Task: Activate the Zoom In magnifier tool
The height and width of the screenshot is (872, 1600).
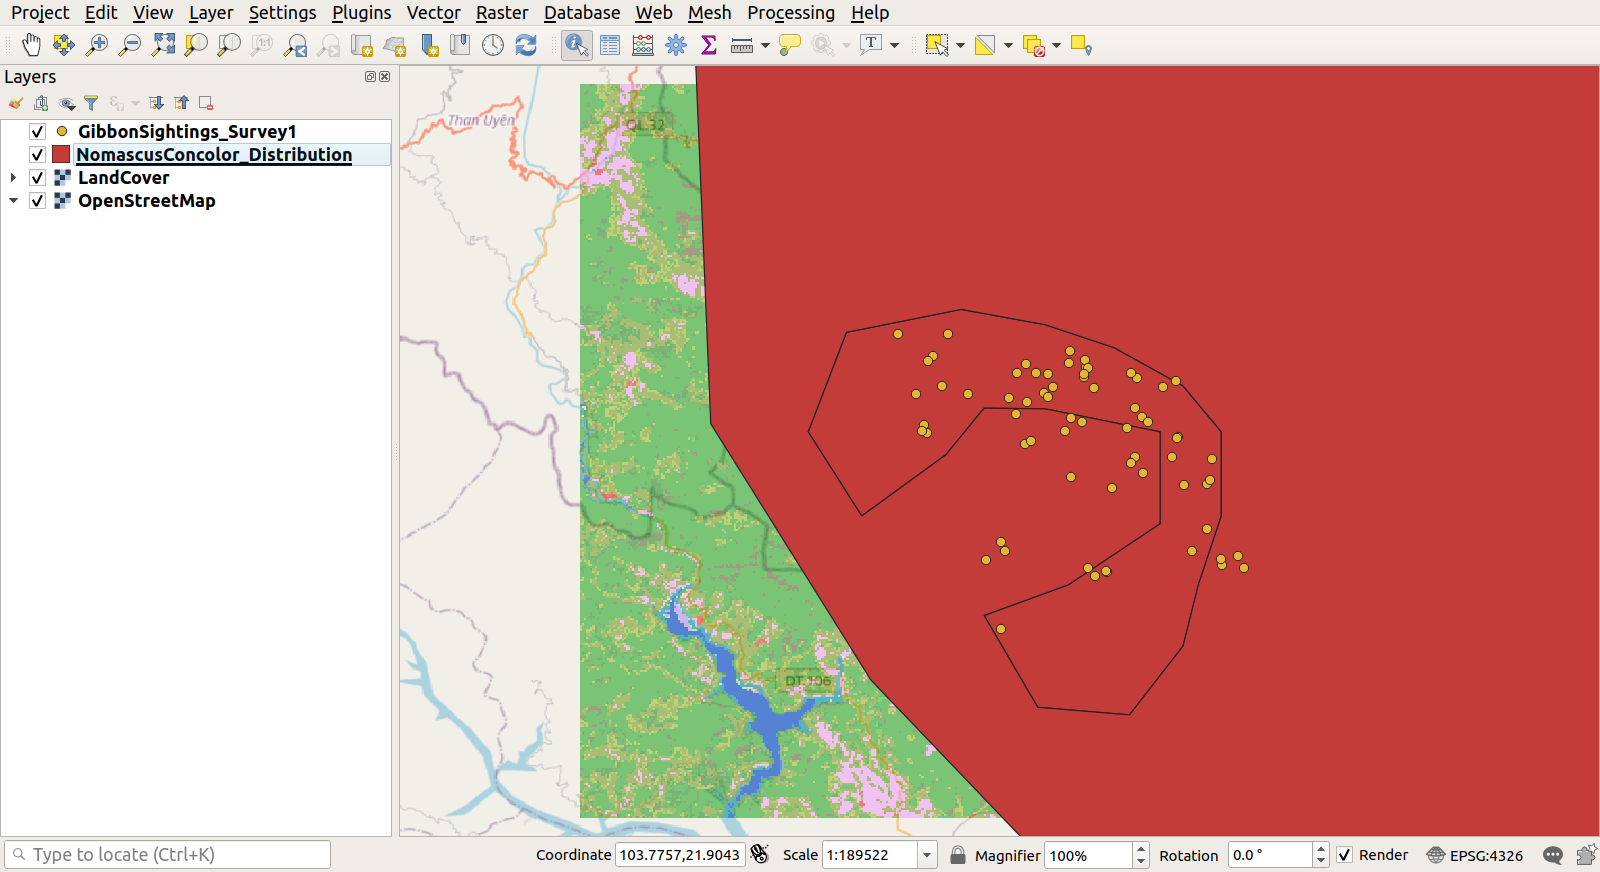Action: [97, 45]
